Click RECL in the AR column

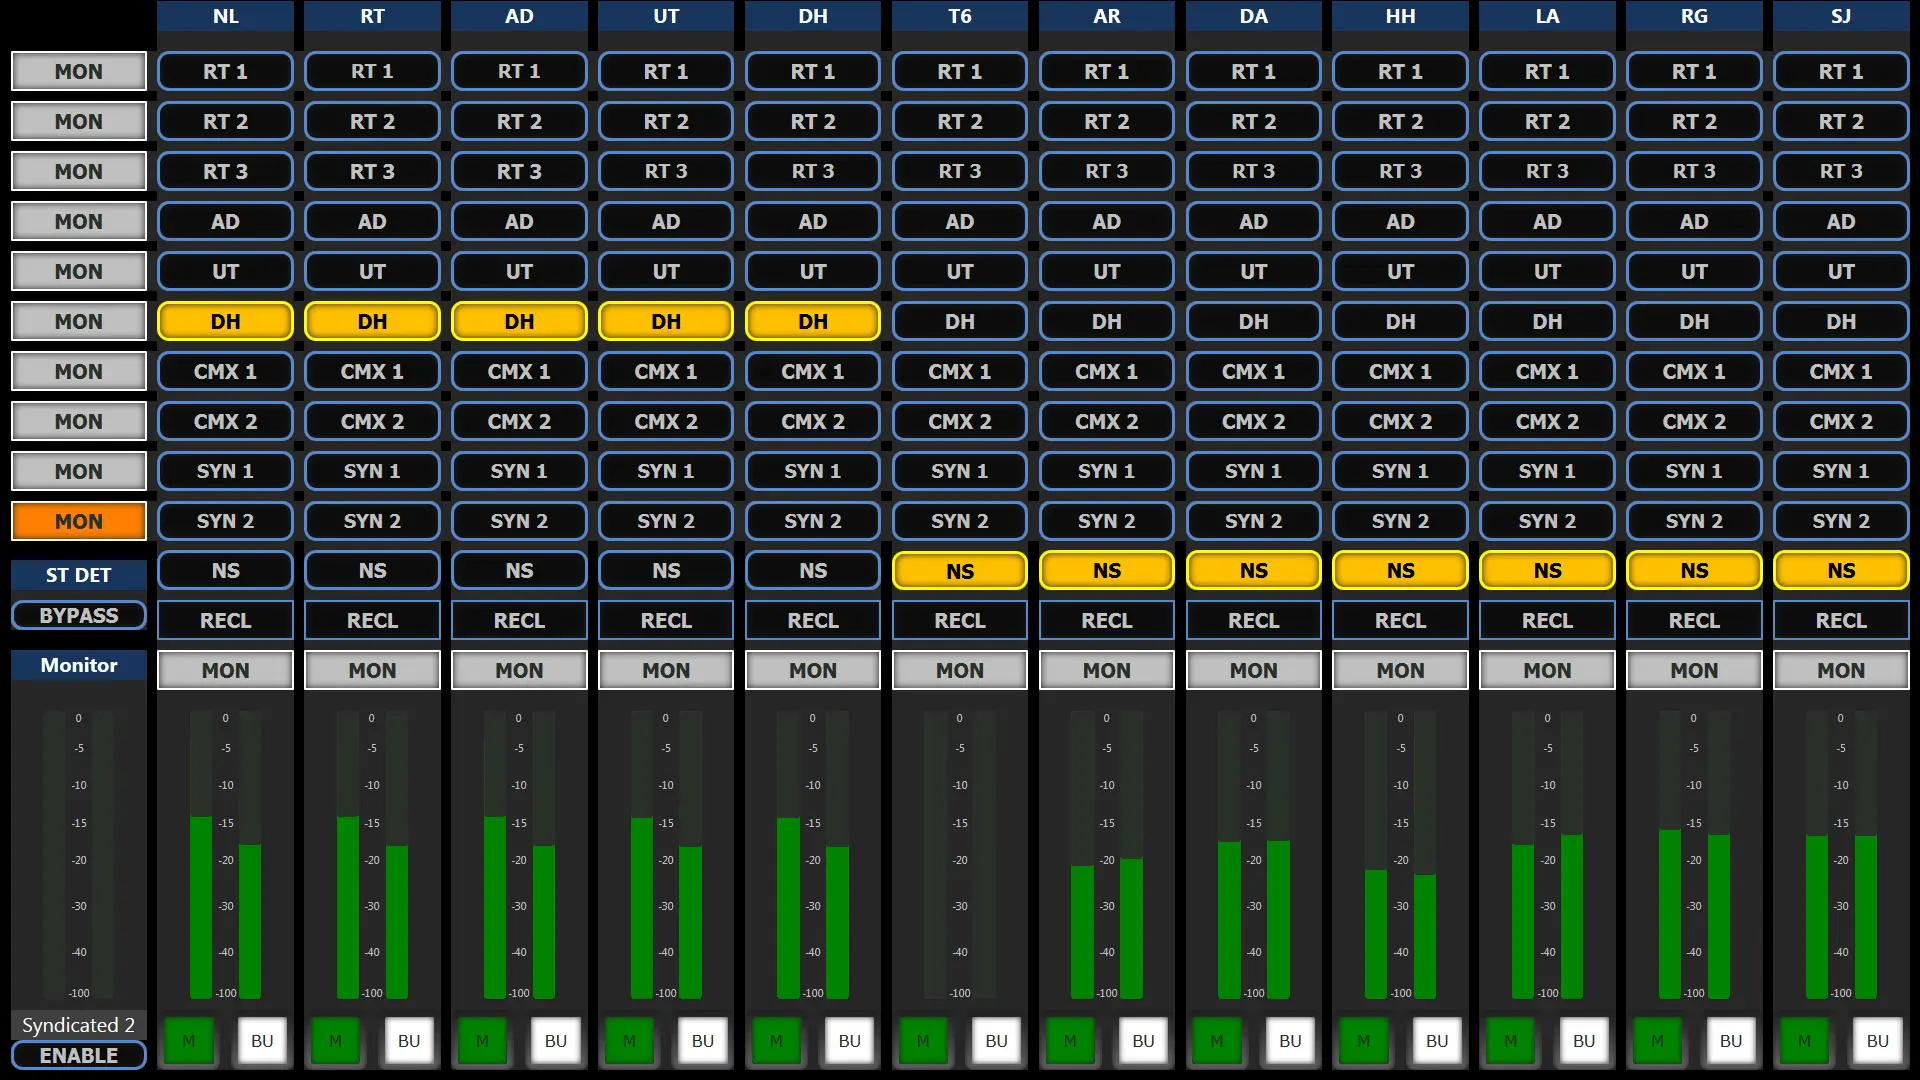[x=1107, y=620]
